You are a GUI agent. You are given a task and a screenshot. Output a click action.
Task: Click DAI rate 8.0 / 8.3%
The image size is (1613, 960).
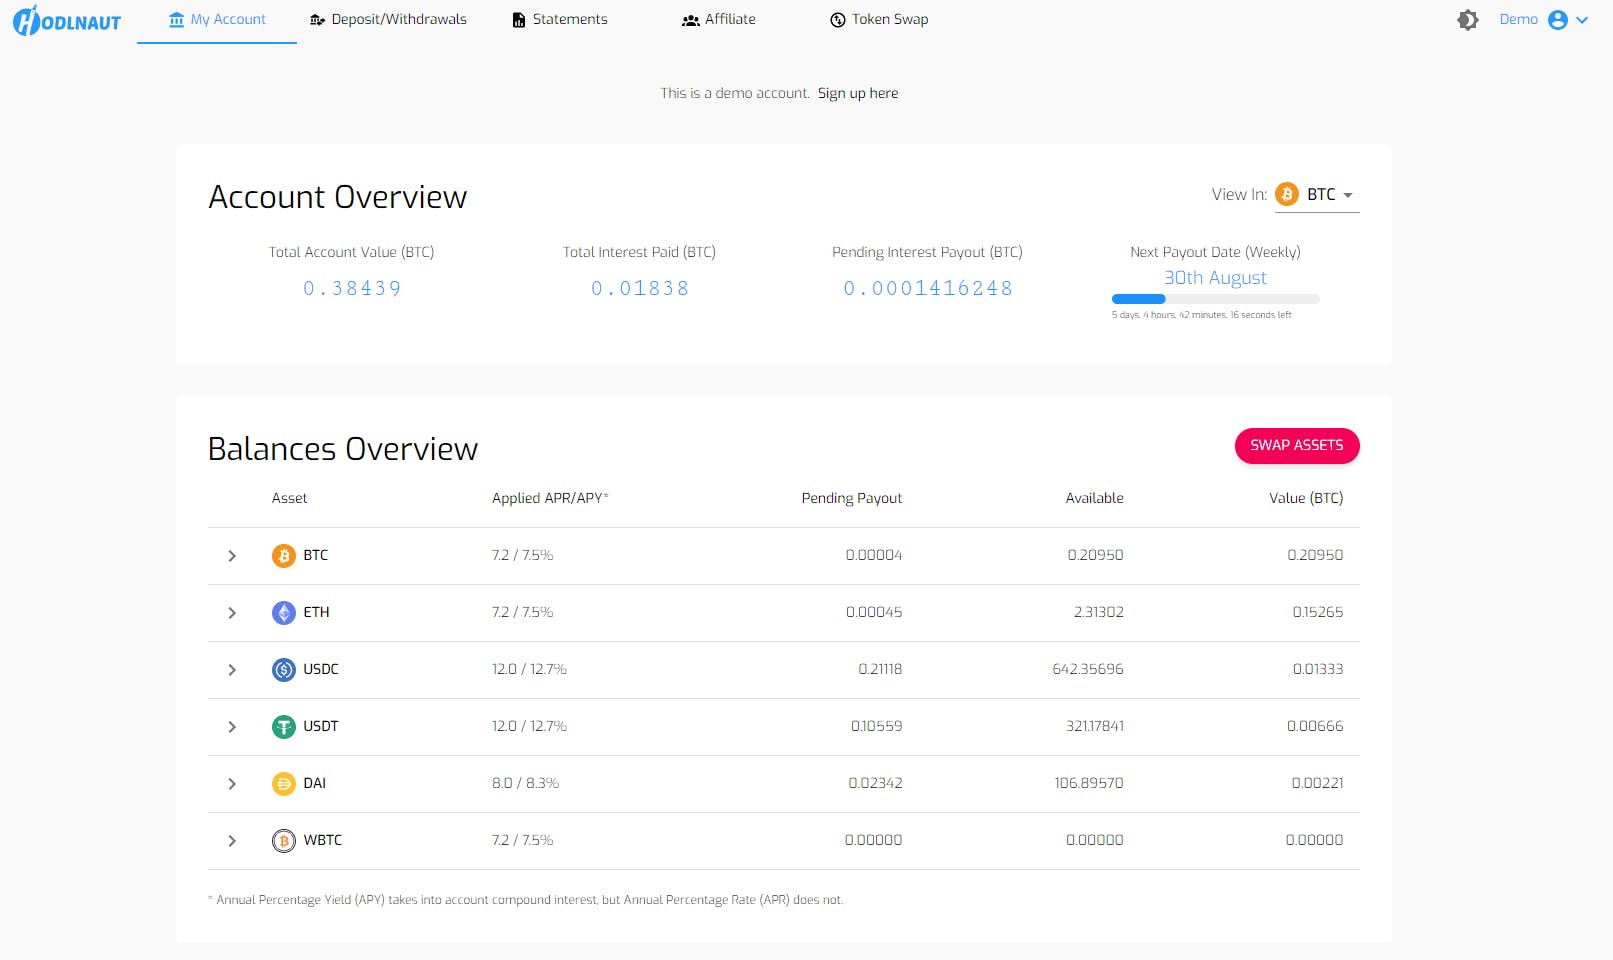525,784
